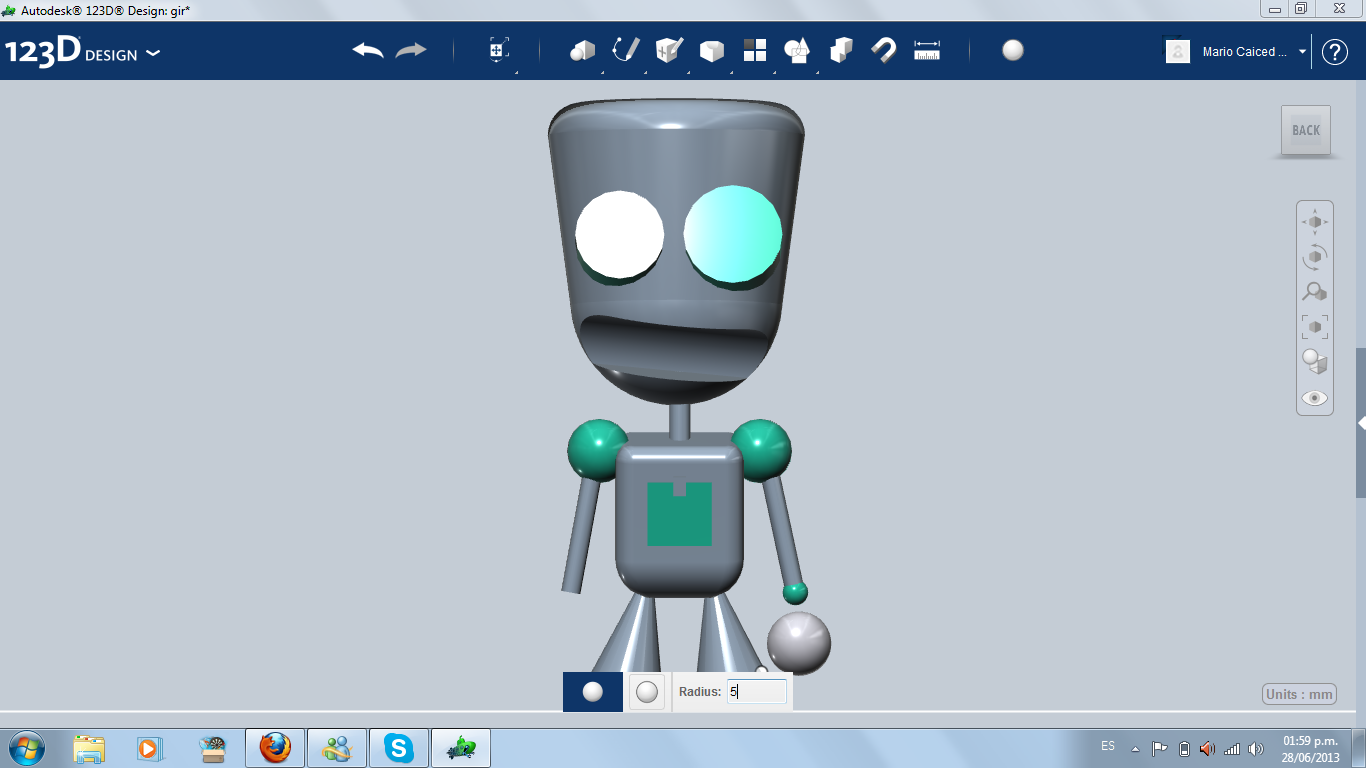The width and height of the screenshot is (1366, 768).
Task: Click the cyan right eye of the robot
Action: click(x=733, y=234)
